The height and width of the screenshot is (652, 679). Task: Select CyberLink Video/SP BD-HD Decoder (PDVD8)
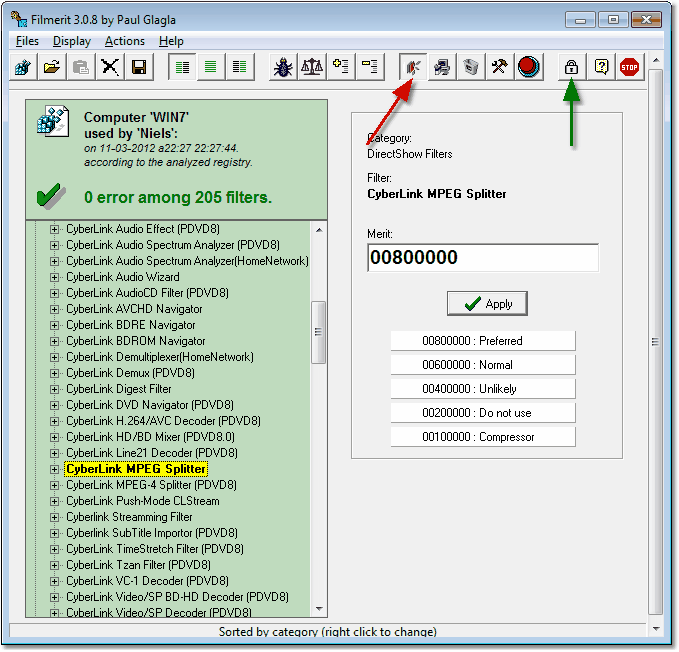178,597
